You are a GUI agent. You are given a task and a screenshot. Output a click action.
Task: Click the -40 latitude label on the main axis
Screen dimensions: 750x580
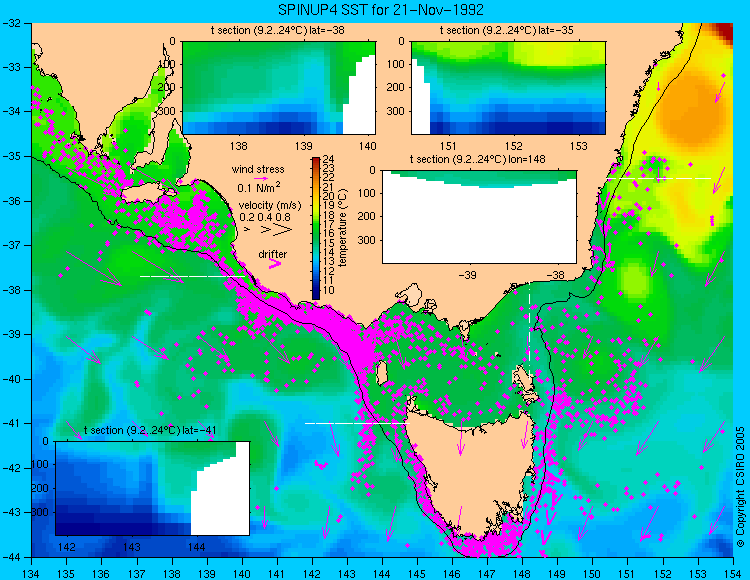11,379
